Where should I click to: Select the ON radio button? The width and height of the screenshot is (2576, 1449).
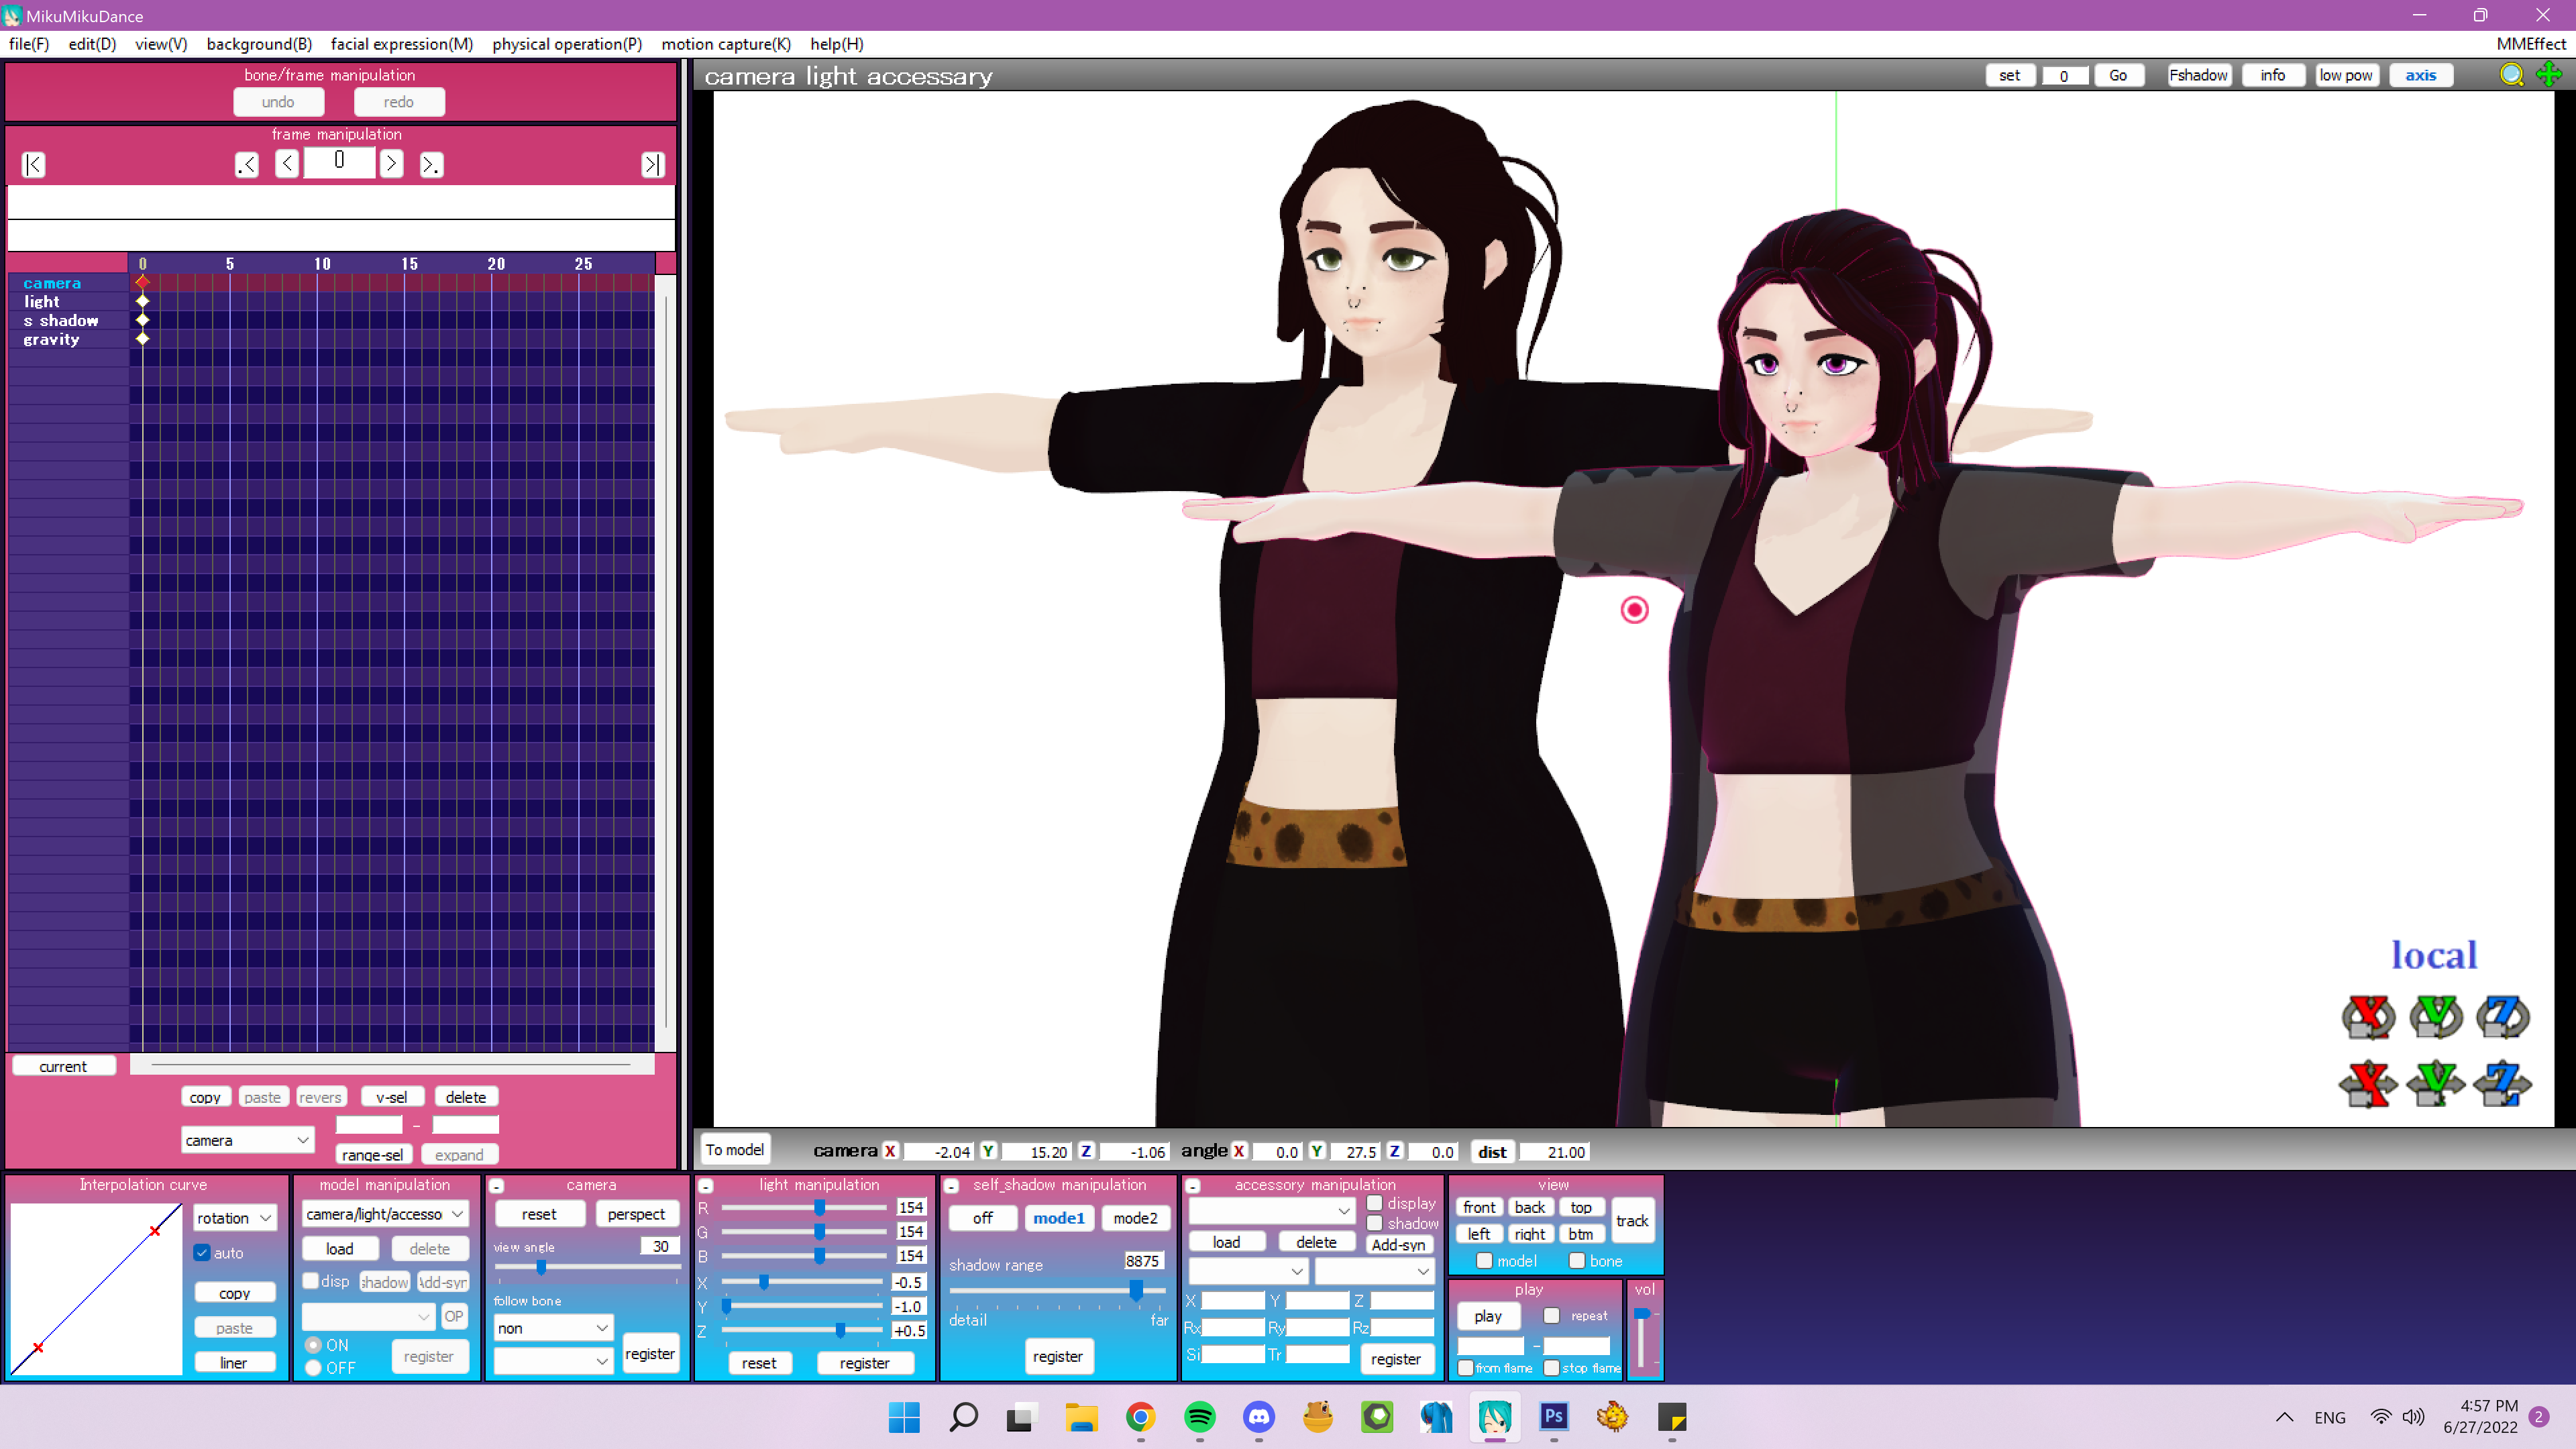pyautogui.click(x=313, y=1345)
